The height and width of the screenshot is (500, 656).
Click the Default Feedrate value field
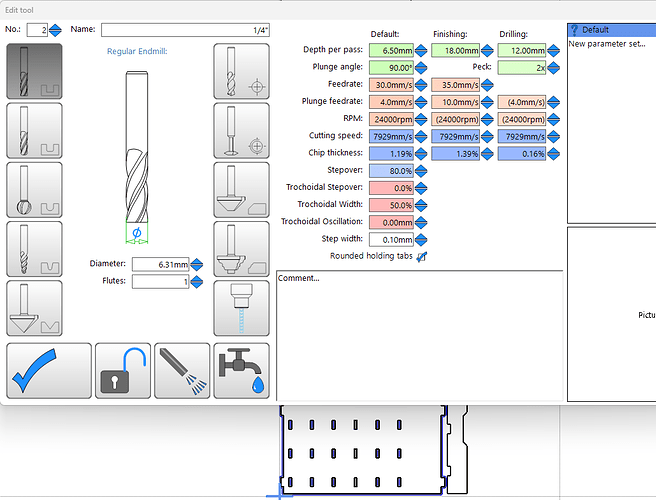point(391,85)
